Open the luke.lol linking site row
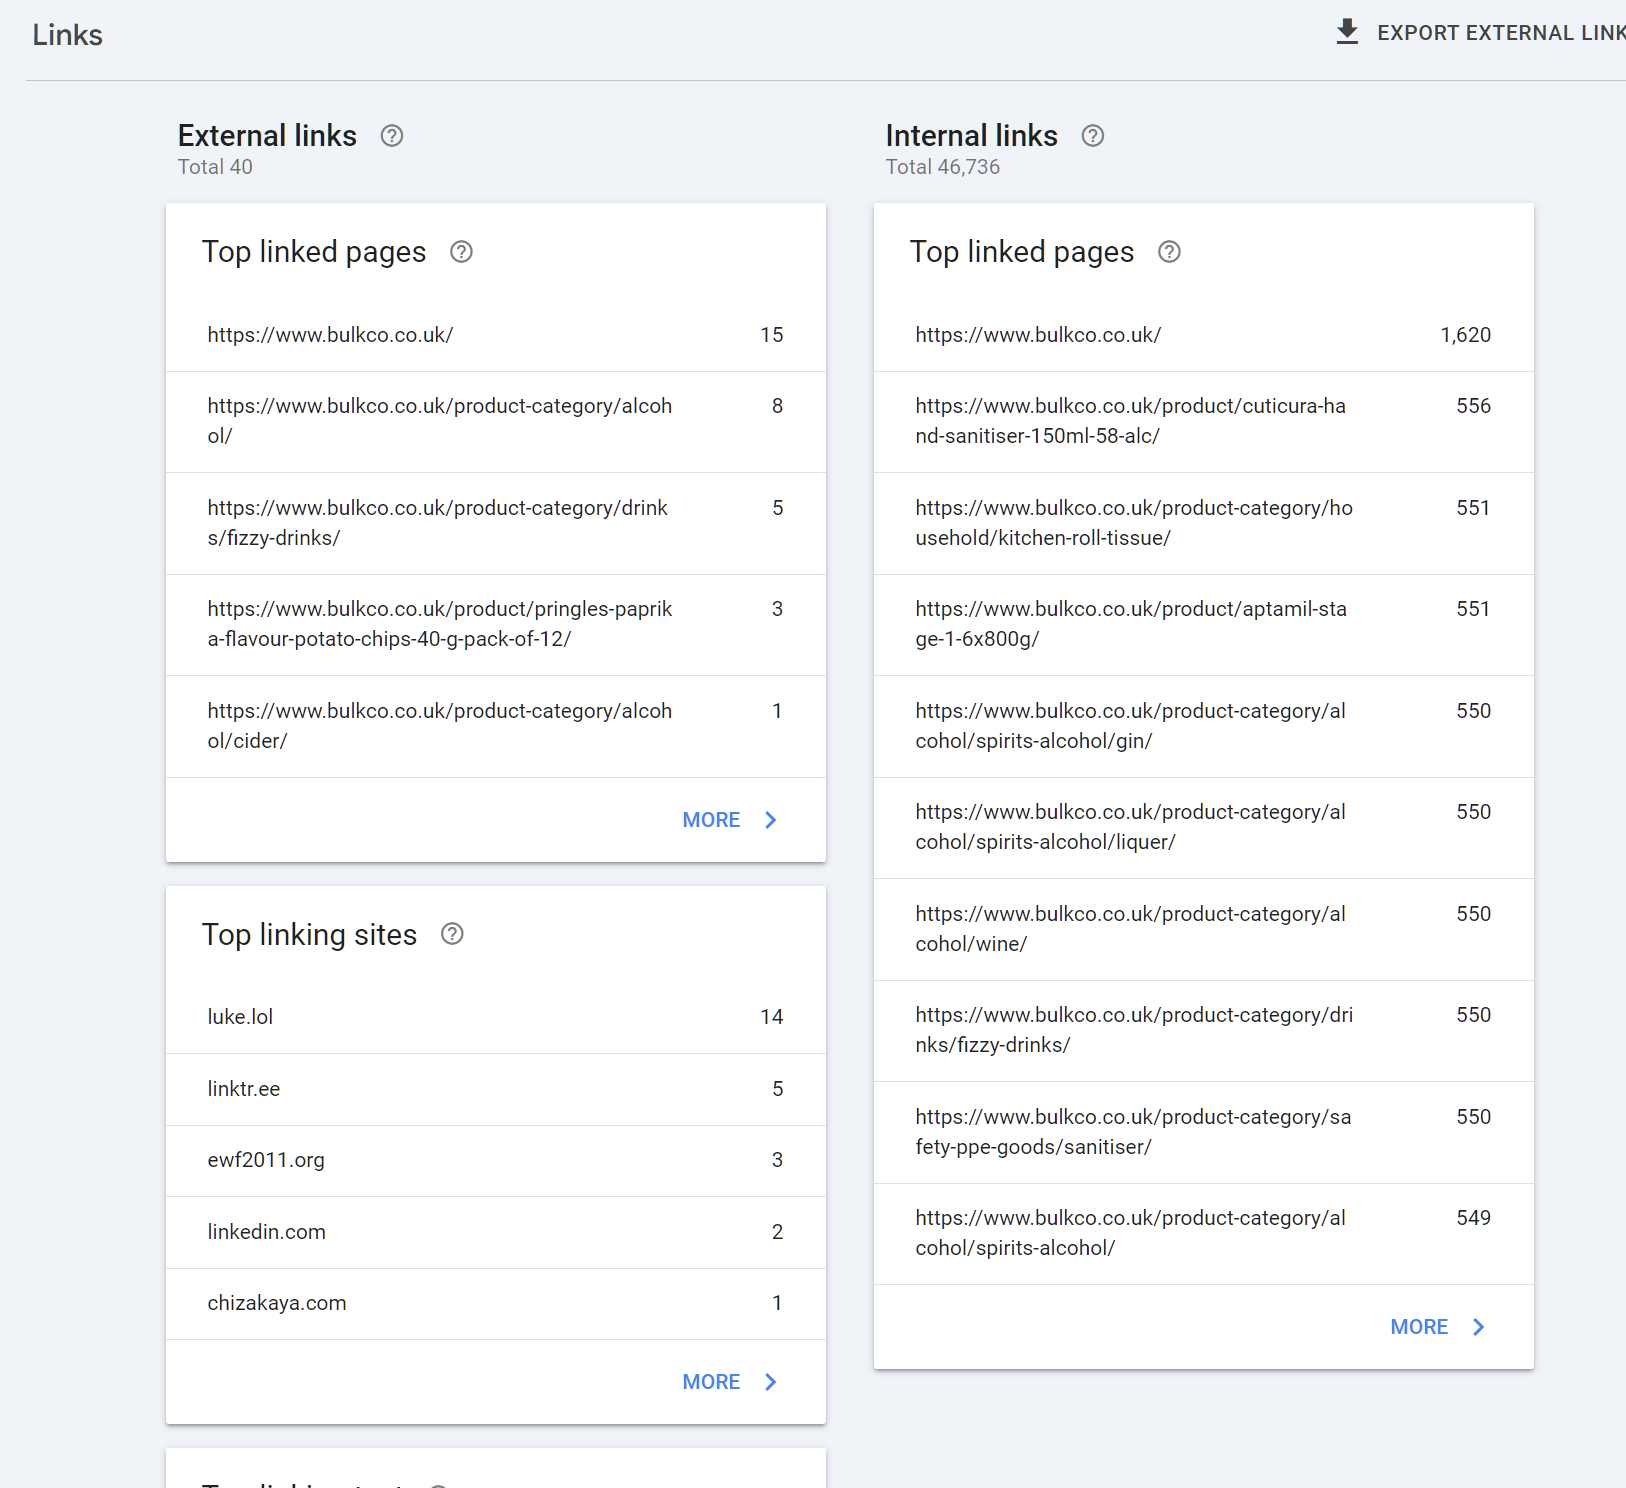 coord(495,1017)
